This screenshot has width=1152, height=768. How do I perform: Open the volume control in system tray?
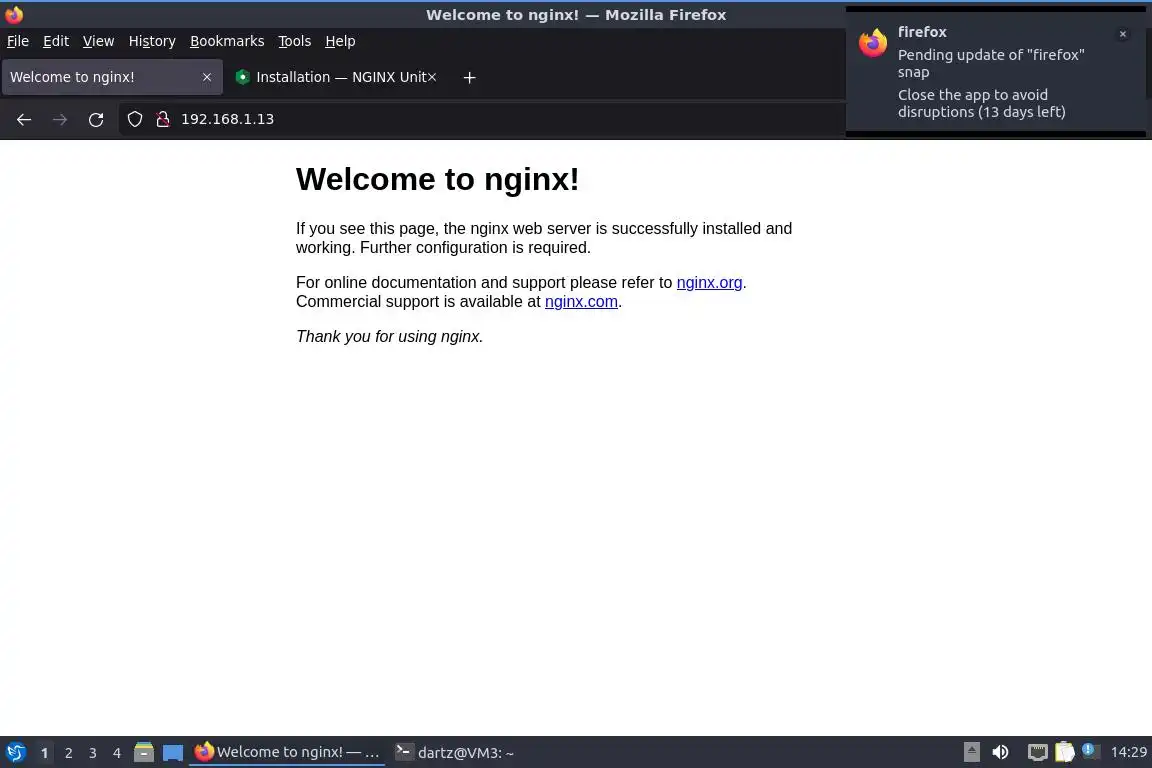click(x=1000, y=752)
